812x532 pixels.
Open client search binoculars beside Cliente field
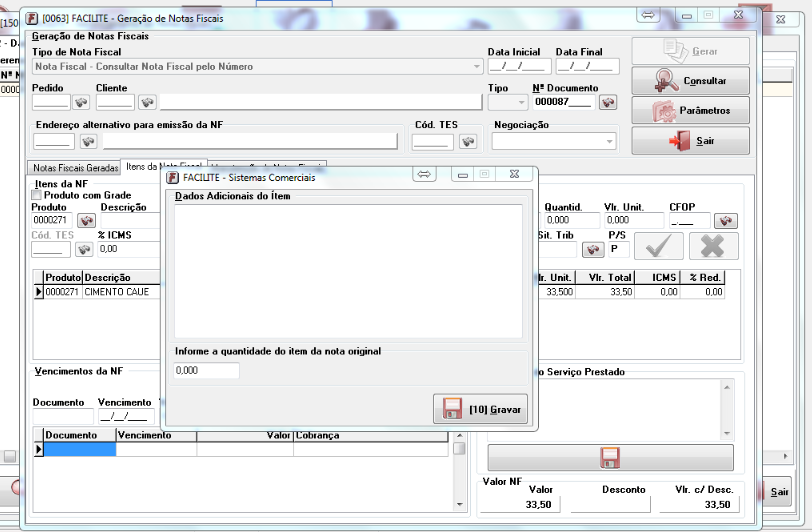pos(147,102)
